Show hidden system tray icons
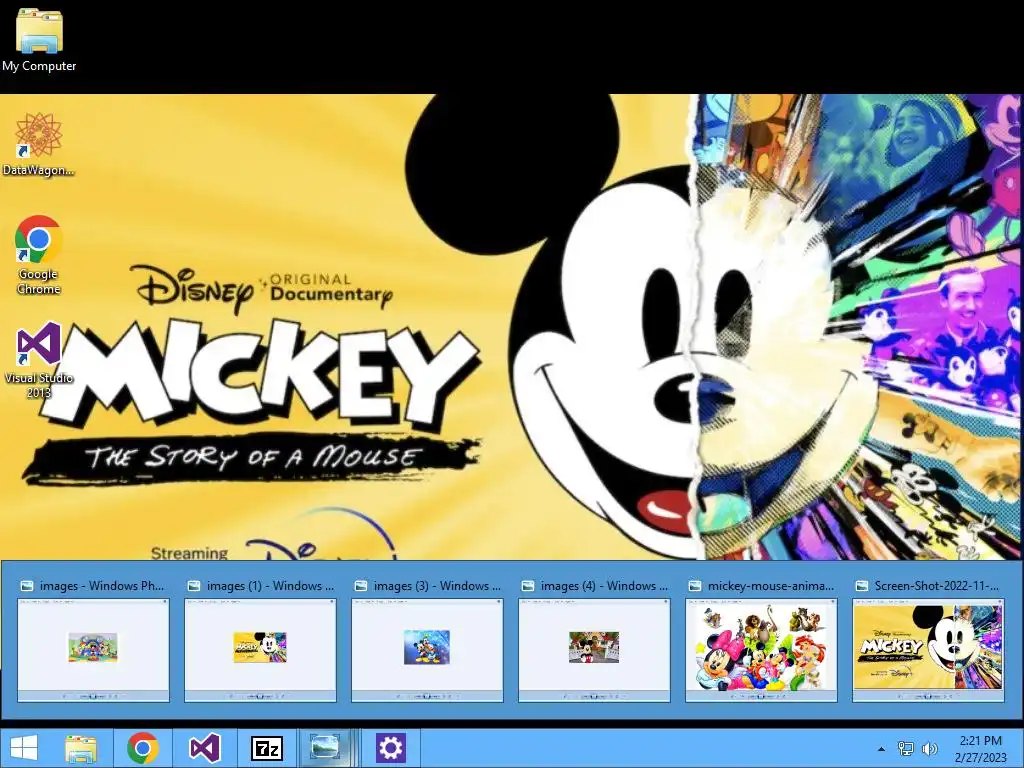 click(x=881, y=749)
